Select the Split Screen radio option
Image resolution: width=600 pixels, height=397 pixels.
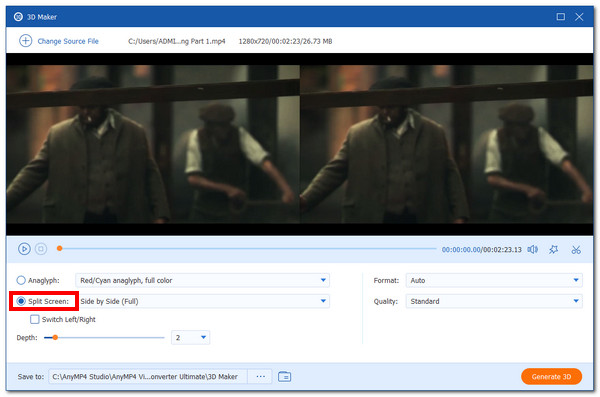tap(21, 301)
